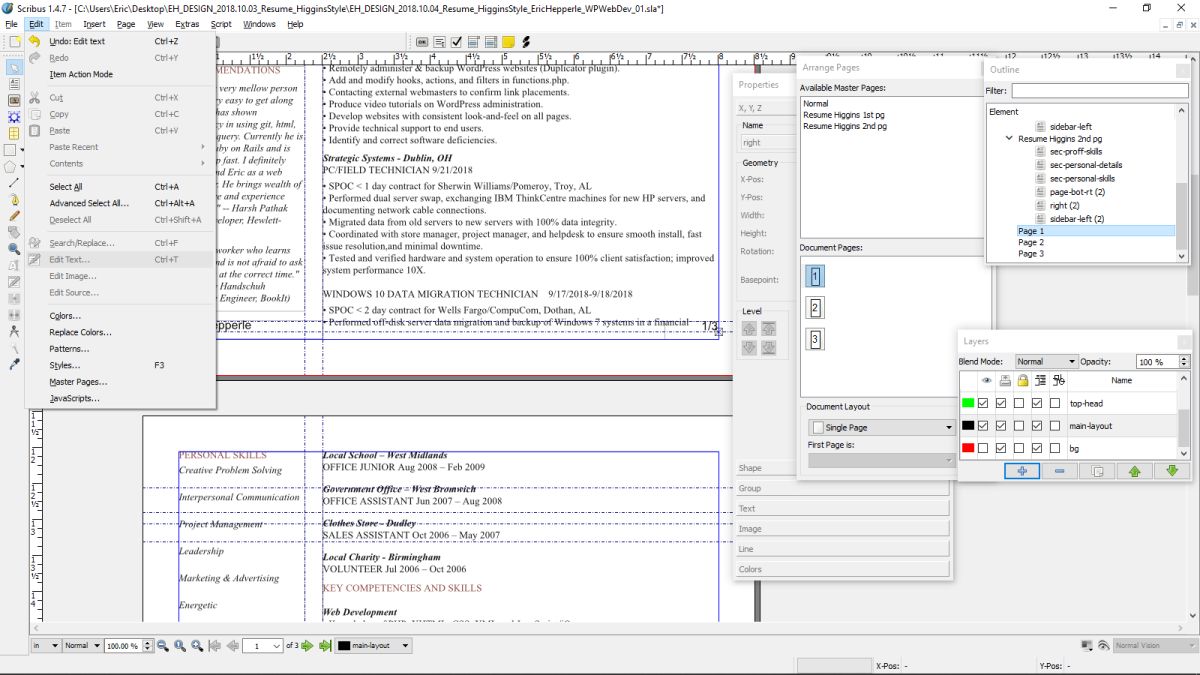The image size is (1200, 675).
Task: Enable visibility of bg layer
Action: 984,448
